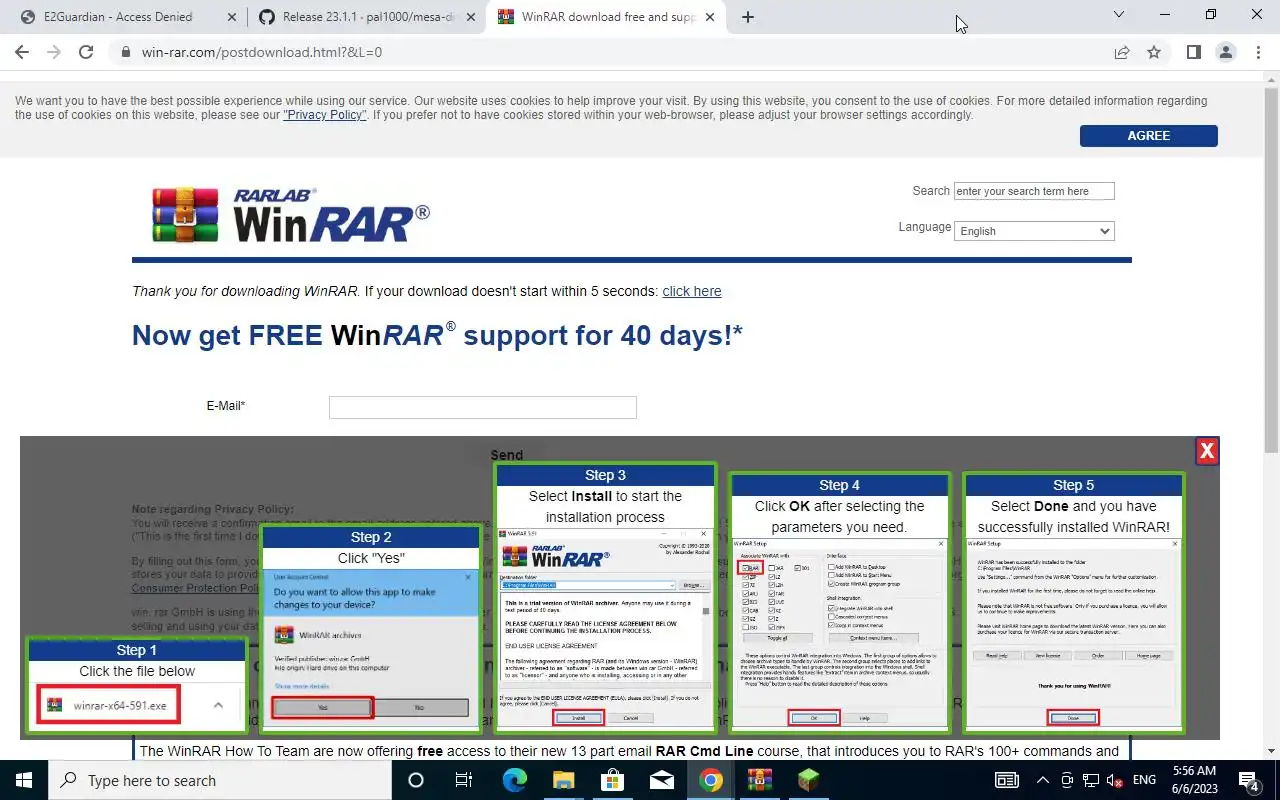Click the RARLAB WinRAR logo
This screenshot has width=1280, height=800.
(x=291, y=215)
